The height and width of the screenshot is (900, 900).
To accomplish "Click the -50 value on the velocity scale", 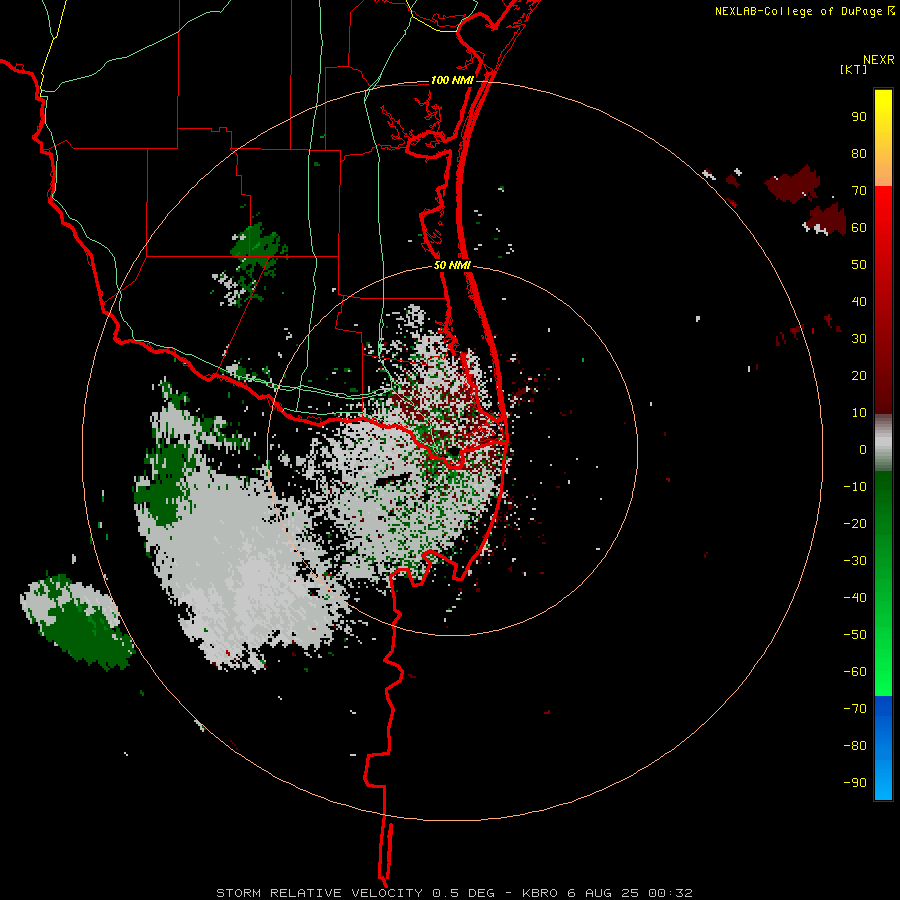I will tap(855, 635).
